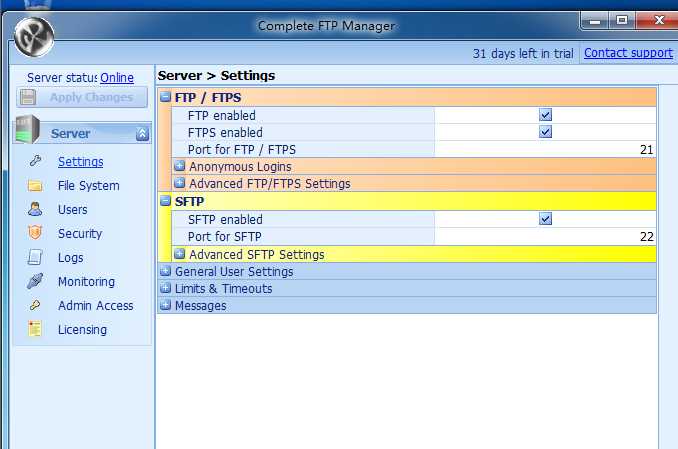The image size is (678, 449).
Task: Select the 'FTP enabled' row label
Action: pos(222,115)
